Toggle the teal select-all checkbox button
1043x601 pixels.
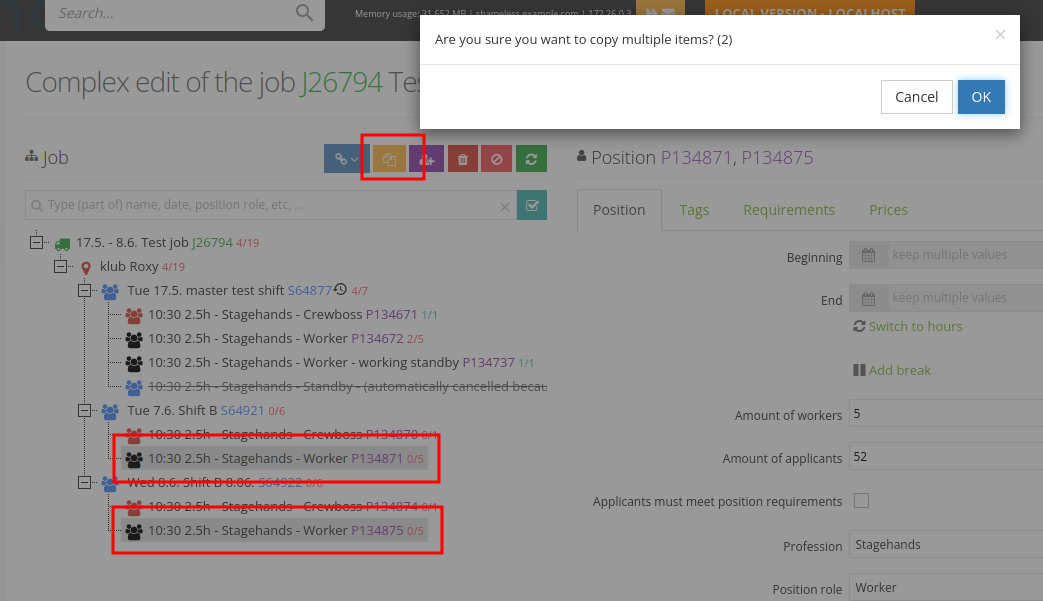pos(532,206)
